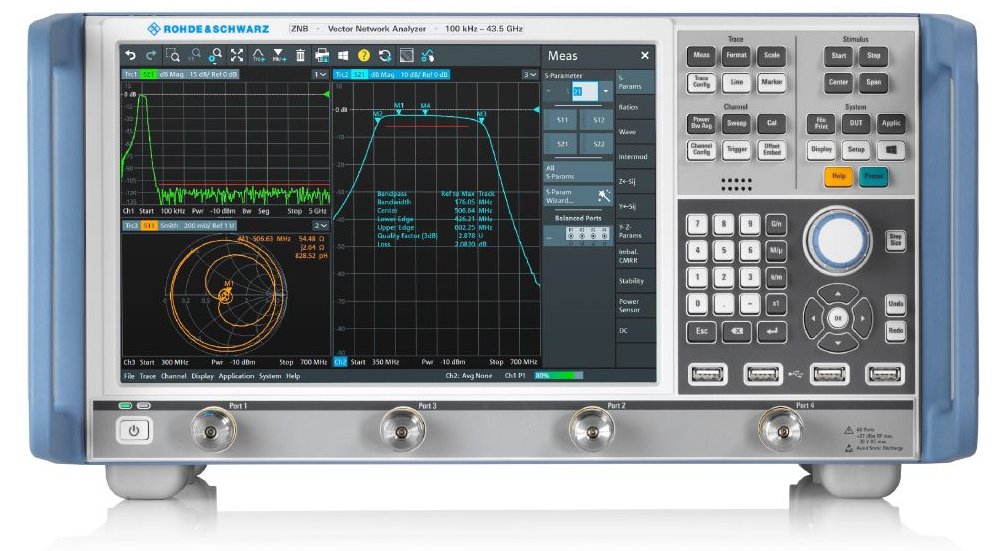
Task: Open the Trace menu in menu bar
Action: click(147, 376)
